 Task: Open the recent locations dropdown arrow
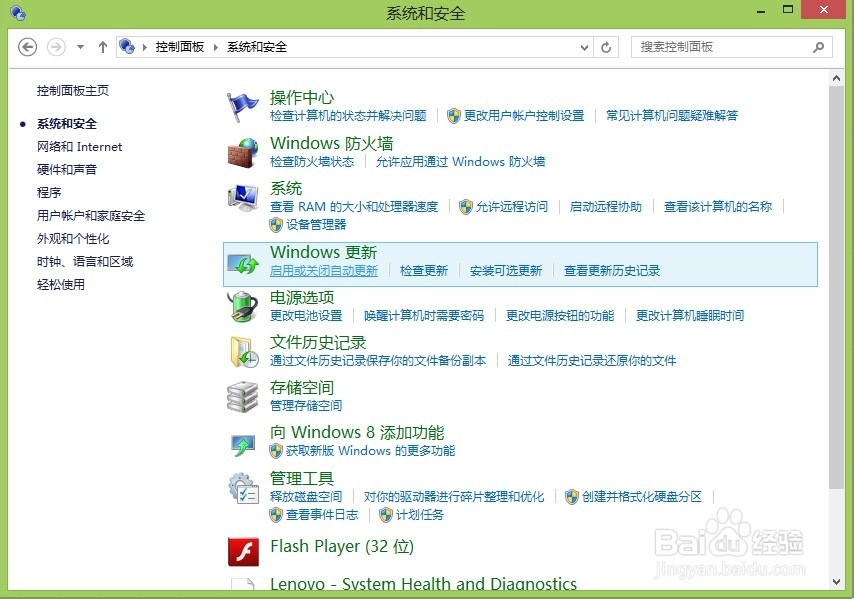tap(80, 47)
